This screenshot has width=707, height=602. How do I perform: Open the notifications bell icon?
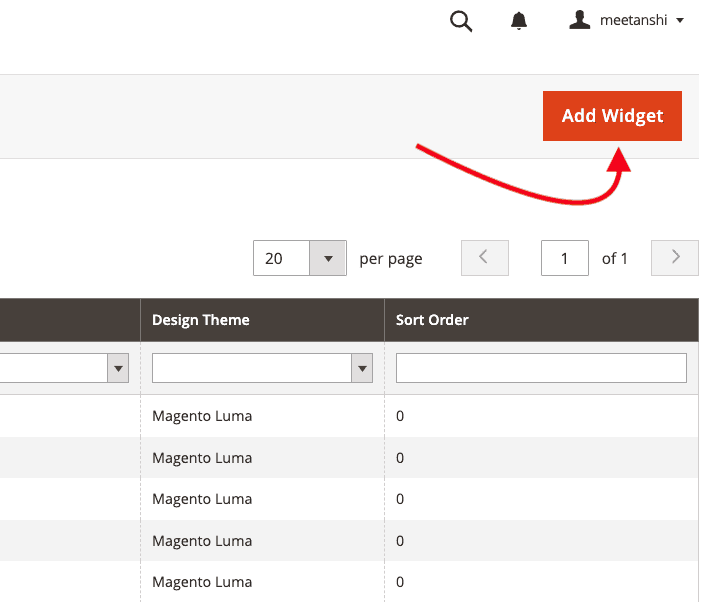[519, 21]
